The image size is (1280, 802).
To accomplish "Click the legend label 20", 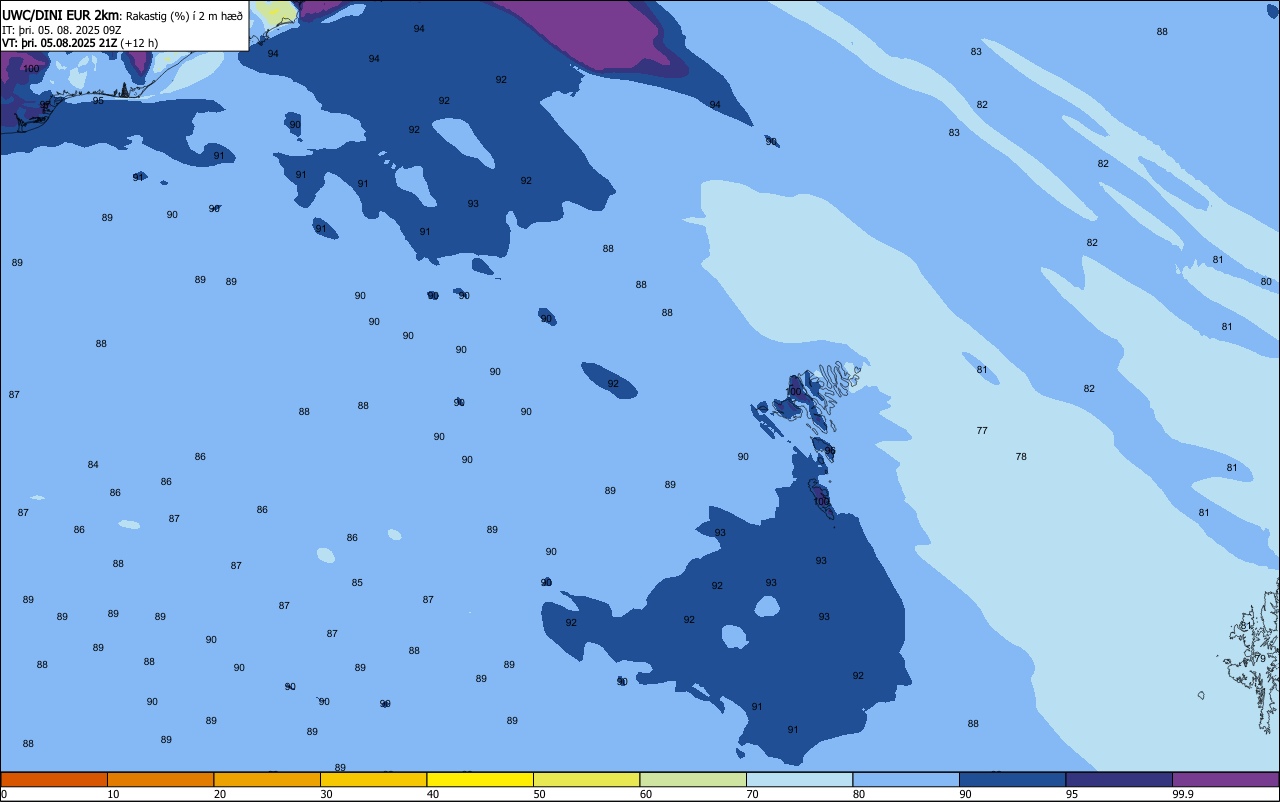I will [x=220, y=794].
